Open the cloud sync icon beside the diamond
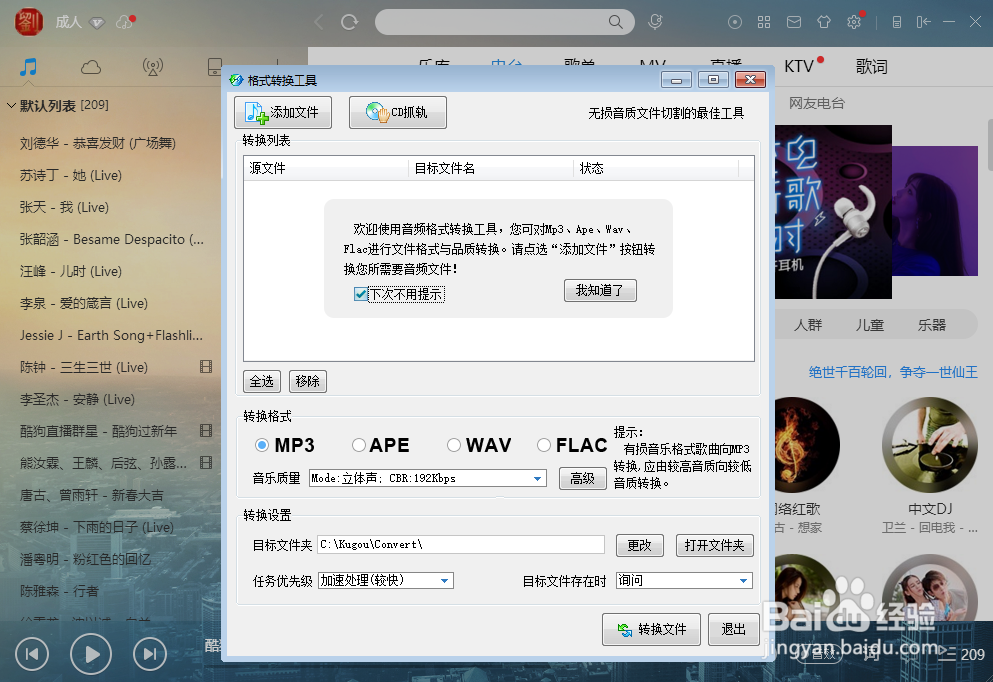 (x=124, y=23)
